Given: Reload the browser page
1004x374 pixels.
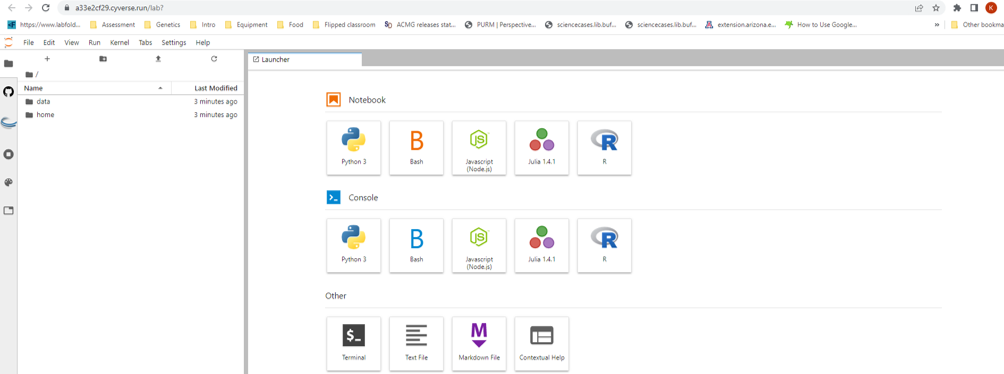Looking at the screenshot, I should pos(45,8).
